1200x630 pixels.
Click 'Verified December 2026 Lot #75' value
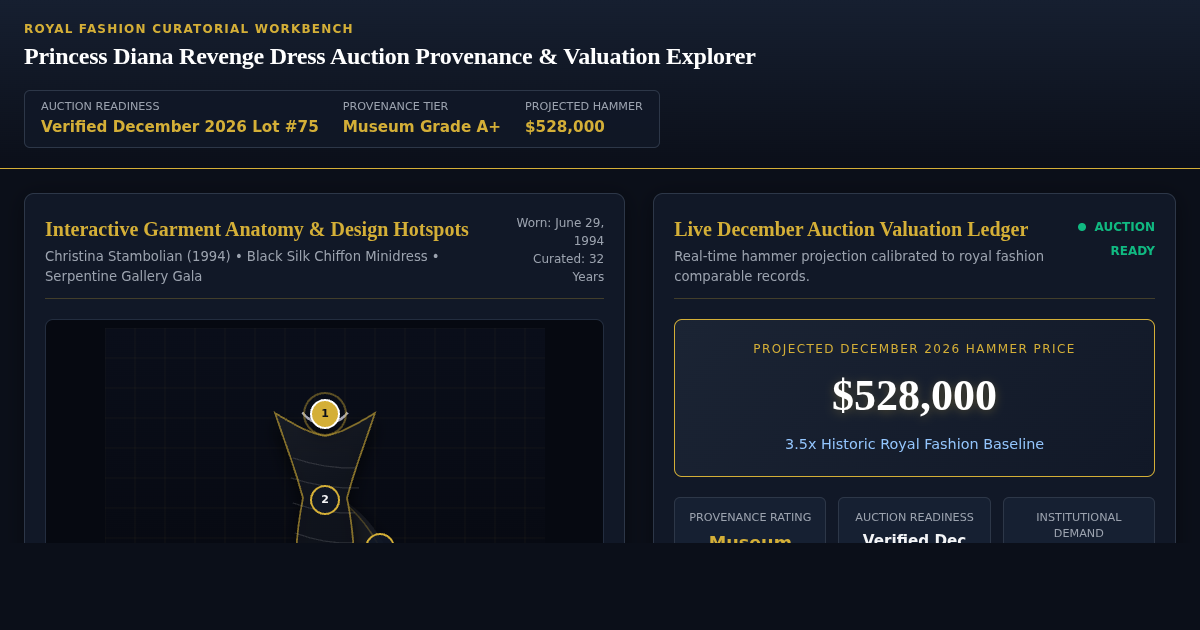(x=180, y=127)
